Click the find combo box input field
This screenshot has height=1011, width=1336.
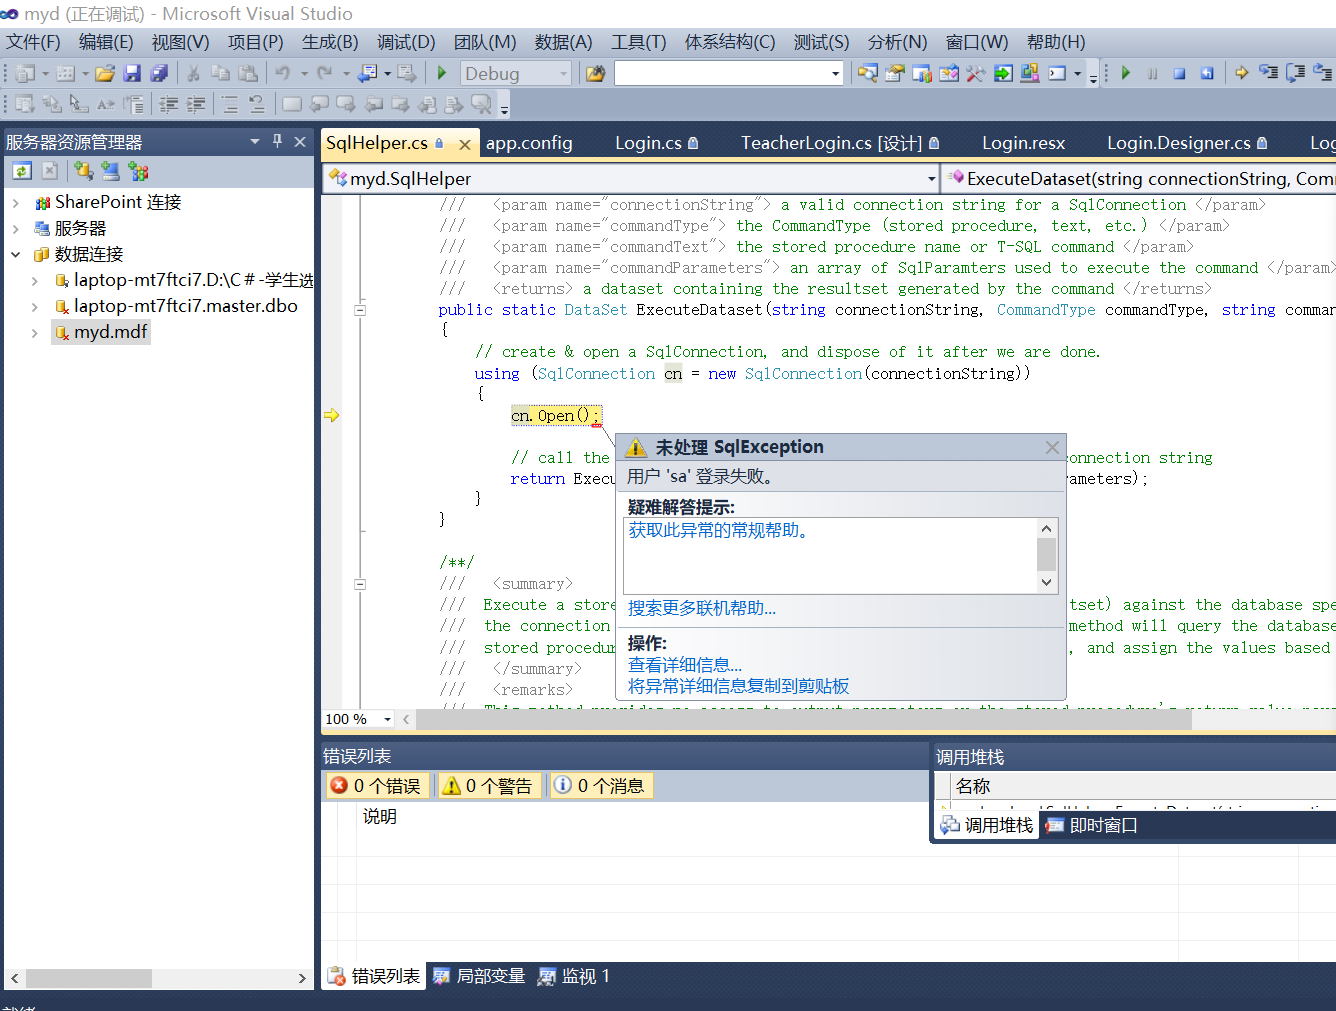(722, 73)
